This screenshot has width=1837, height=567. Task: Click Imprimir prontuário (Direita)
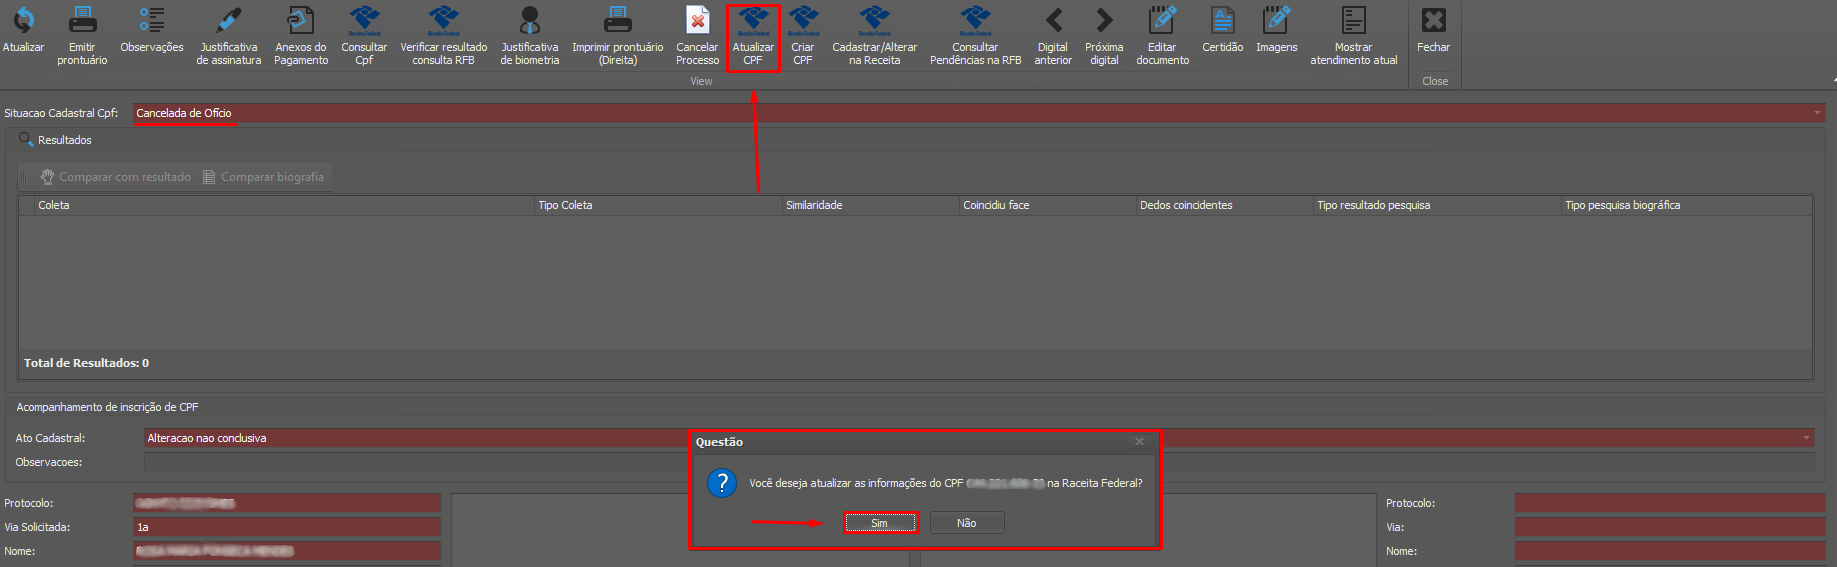[618, 35]
